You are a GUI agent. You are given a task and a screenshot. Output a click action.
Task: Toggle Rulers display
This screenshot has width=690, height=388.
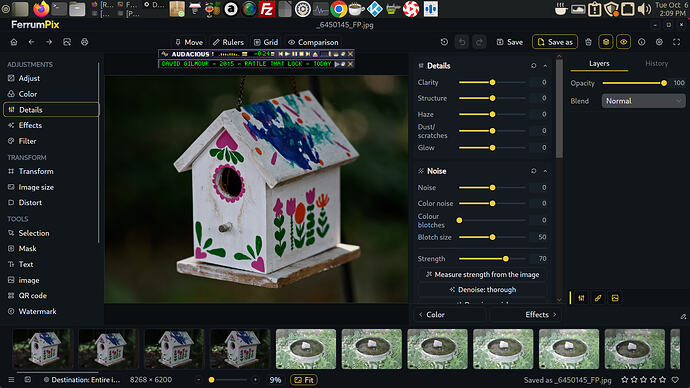(x=228, y=42)
